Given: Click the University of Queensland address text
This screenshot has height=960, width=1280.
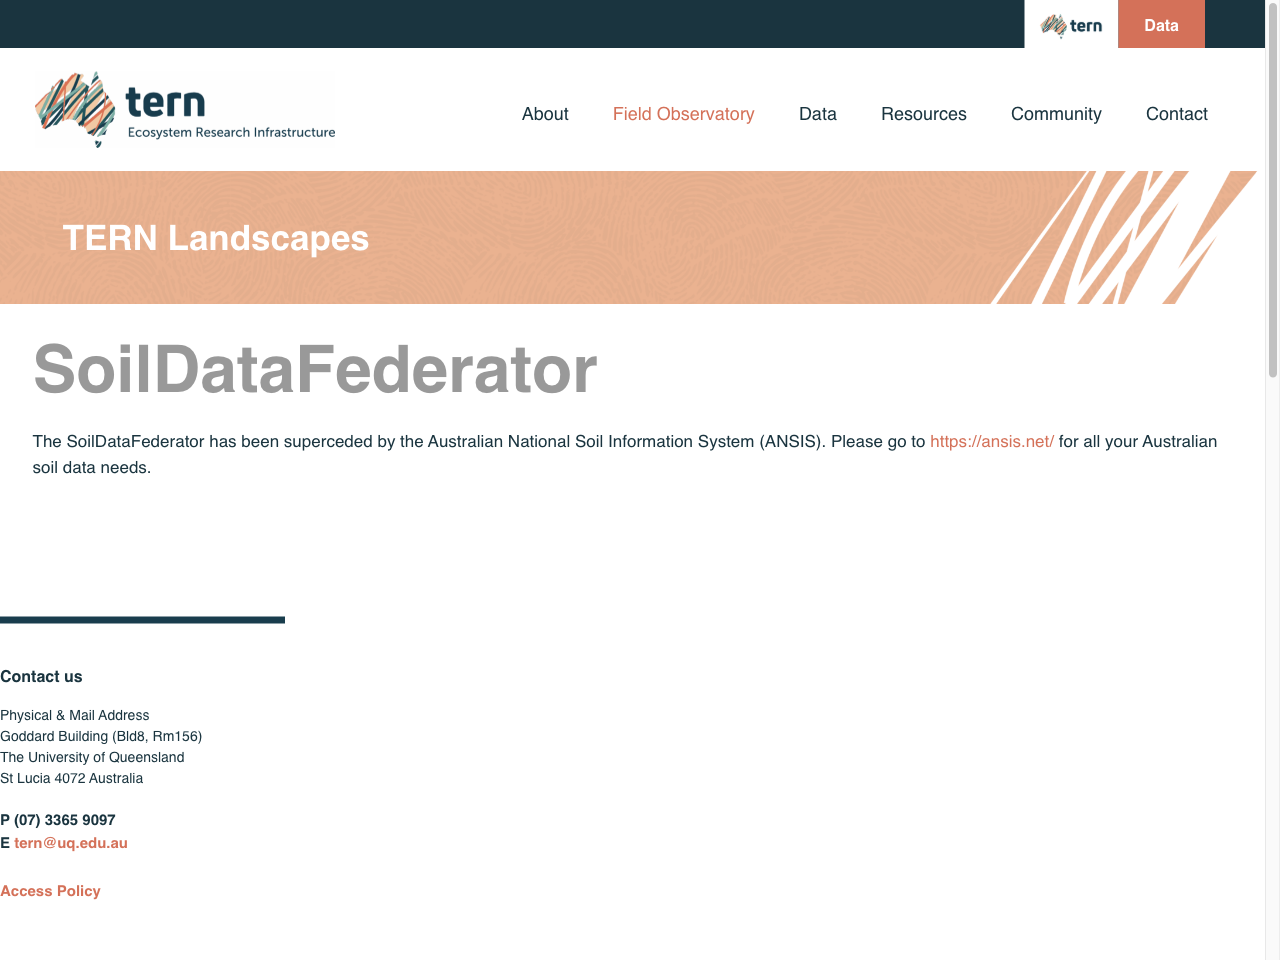Looking at the screenshot, I should tap(91, 757).
